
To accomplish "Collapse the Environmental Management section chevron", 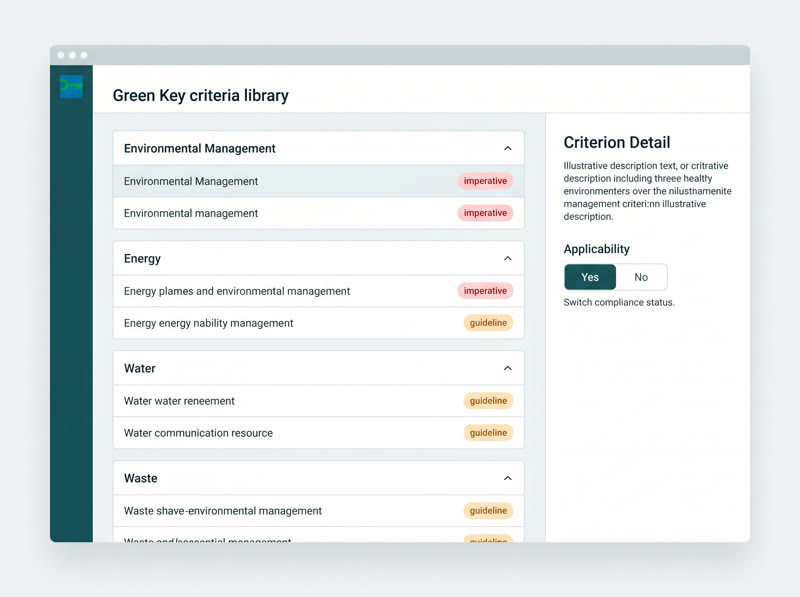I will [x=508, y=148].
